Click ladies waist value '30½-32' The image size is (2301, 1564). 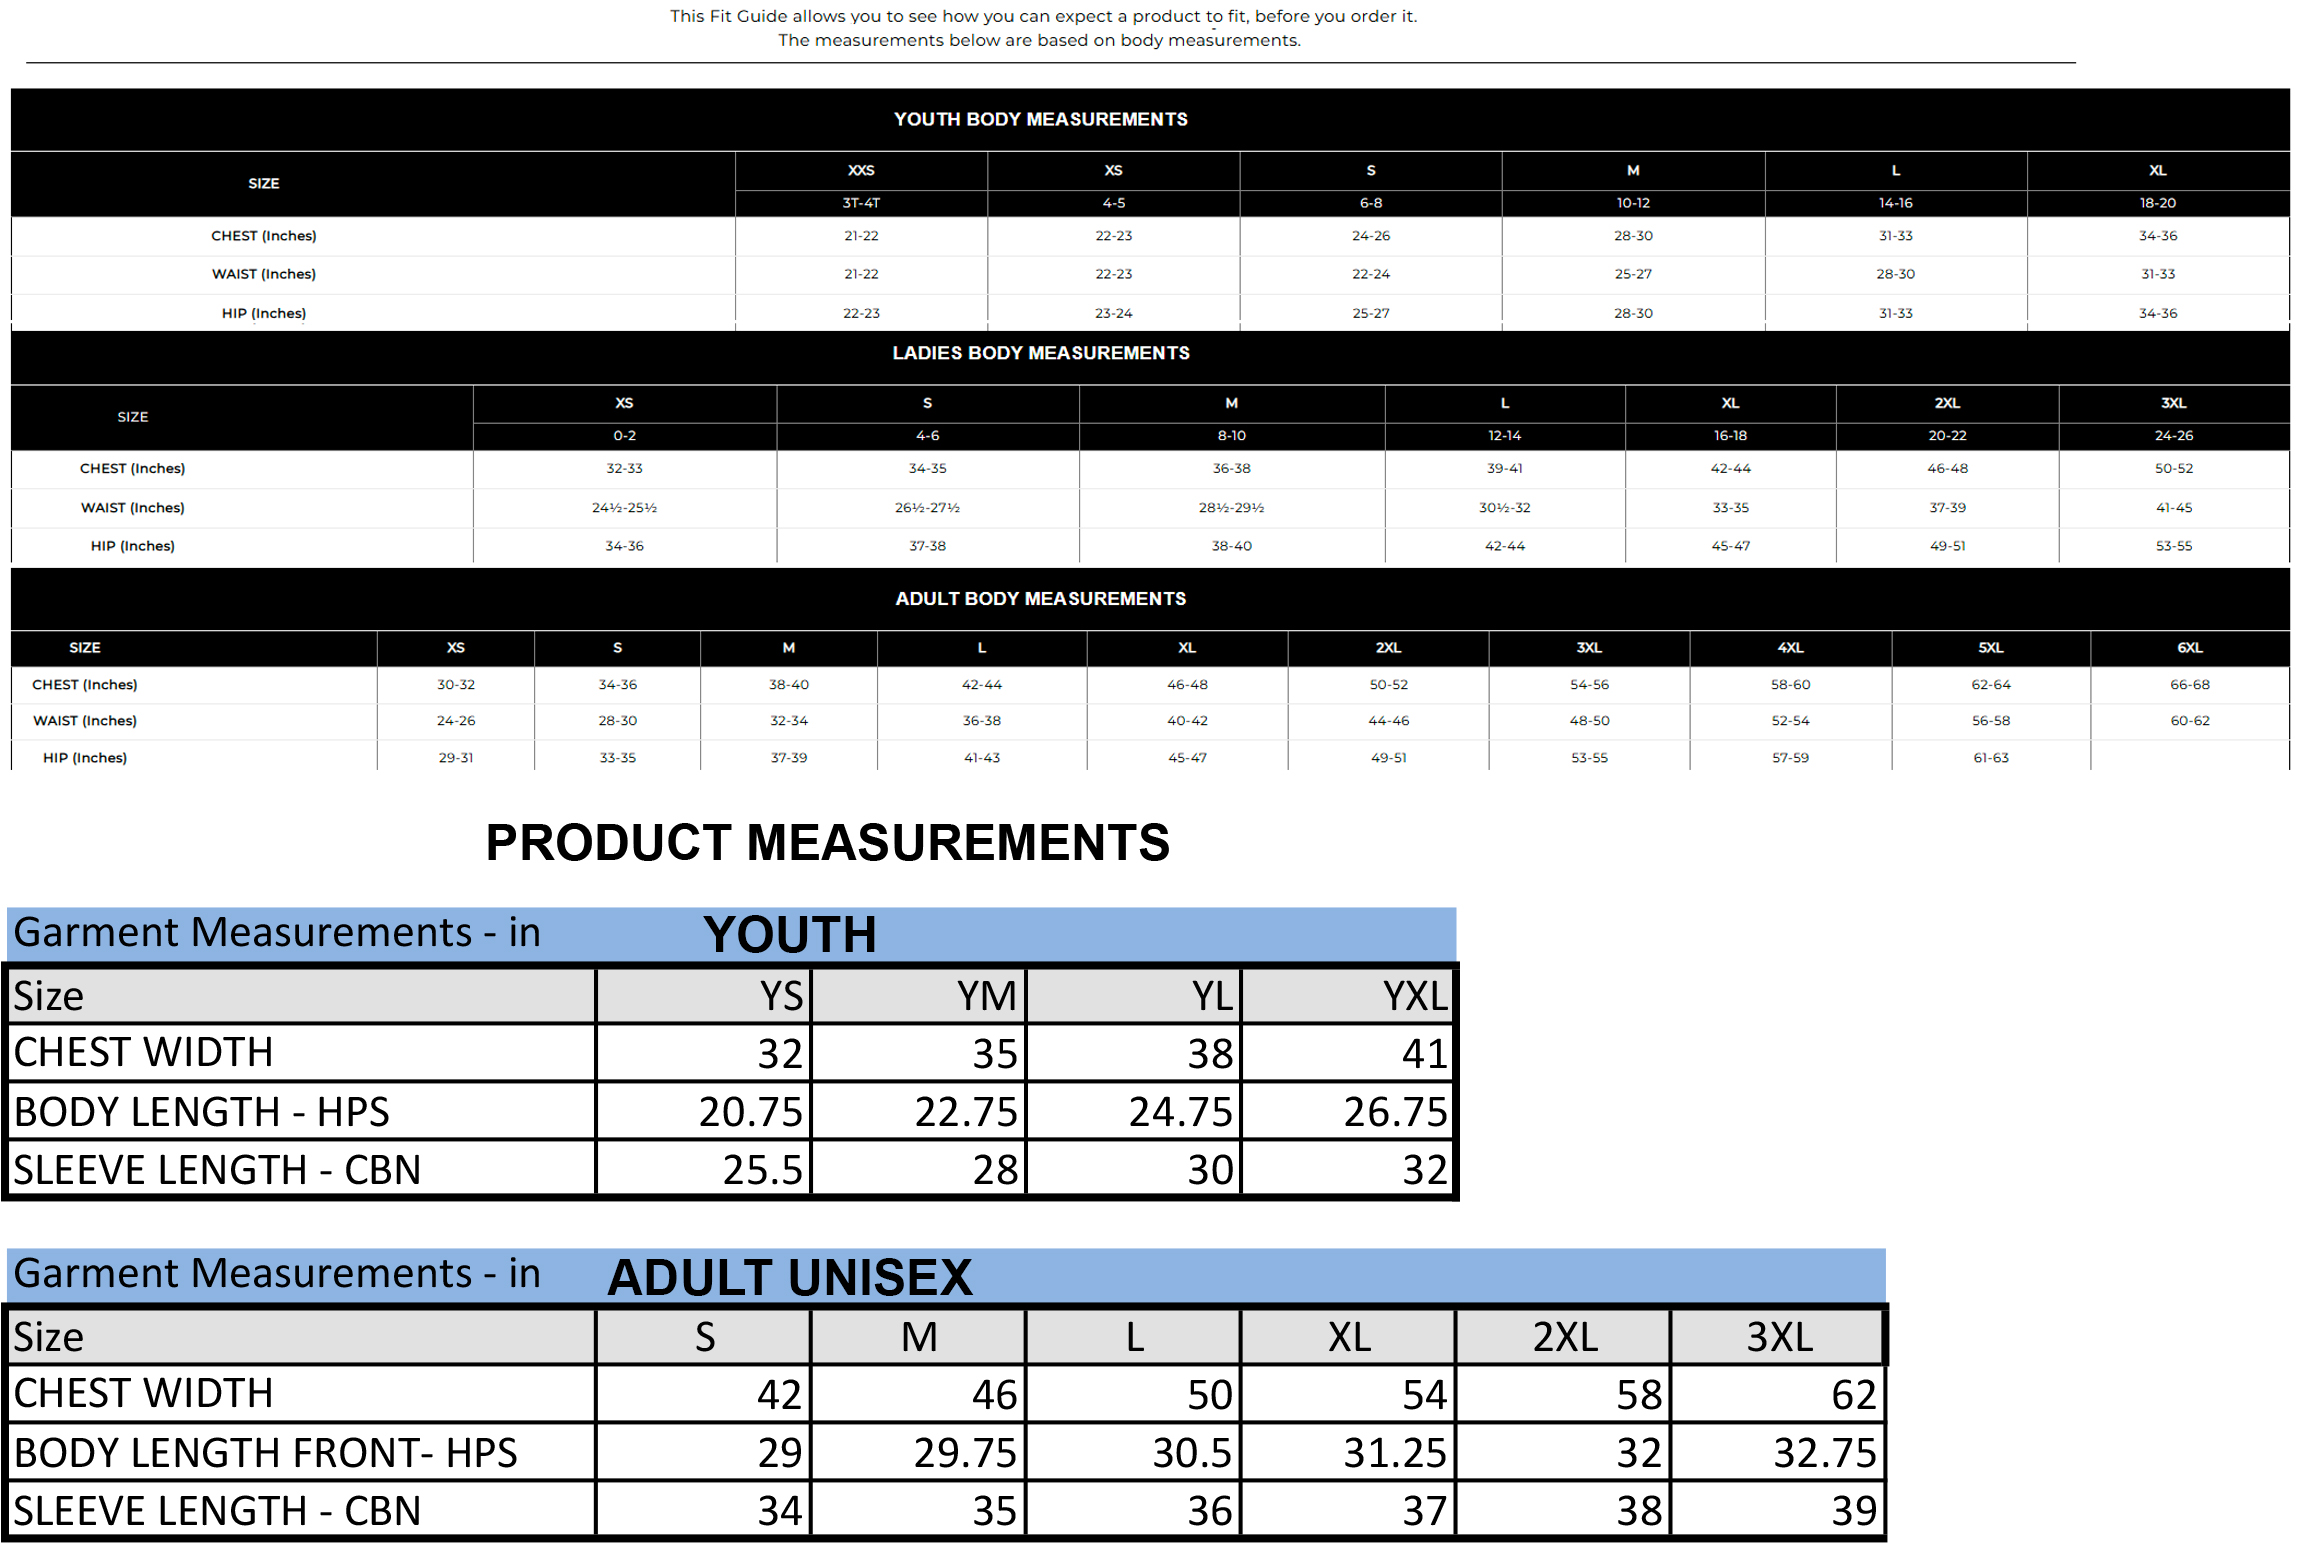pos(1504,508)
